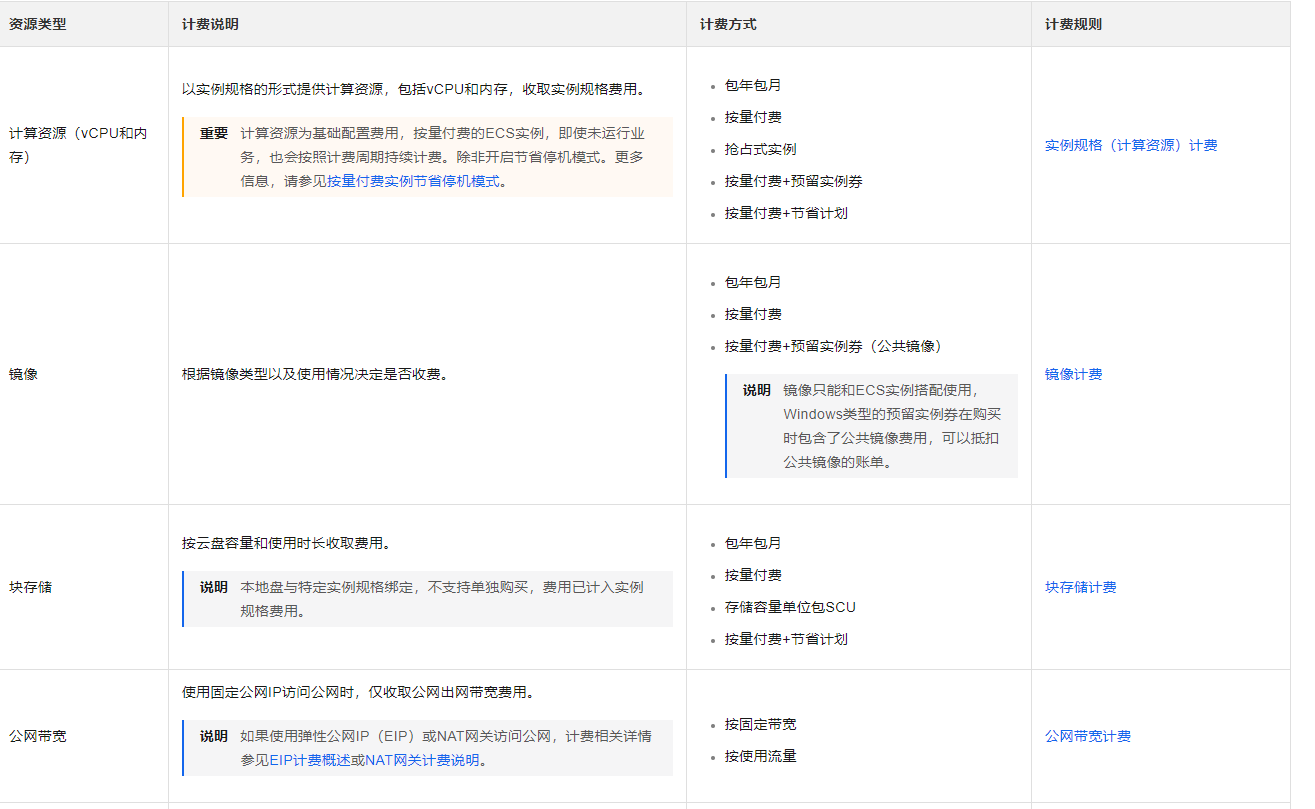Click the 计费说明 column header
This screenshot has width=1315, height=809.
pos(210,24)
